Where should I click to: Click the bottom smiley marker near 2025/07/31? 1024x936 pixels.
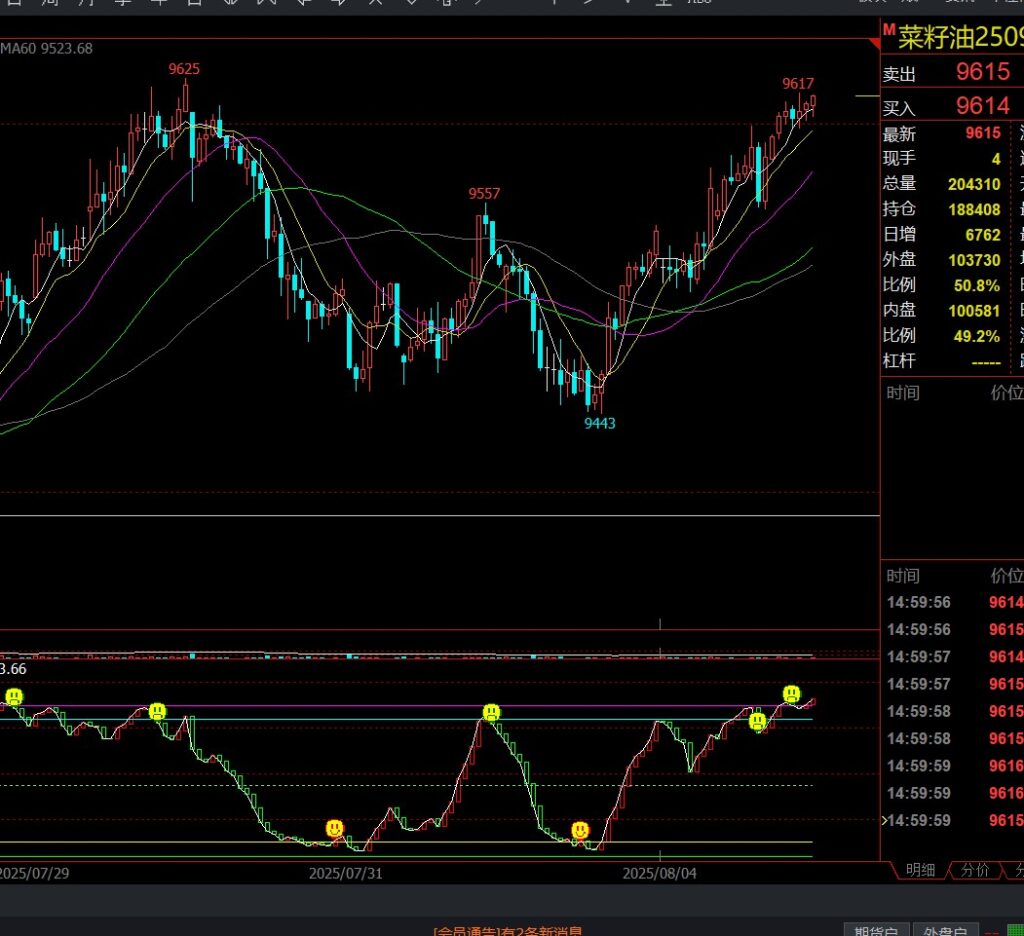(x=334, y=829)
